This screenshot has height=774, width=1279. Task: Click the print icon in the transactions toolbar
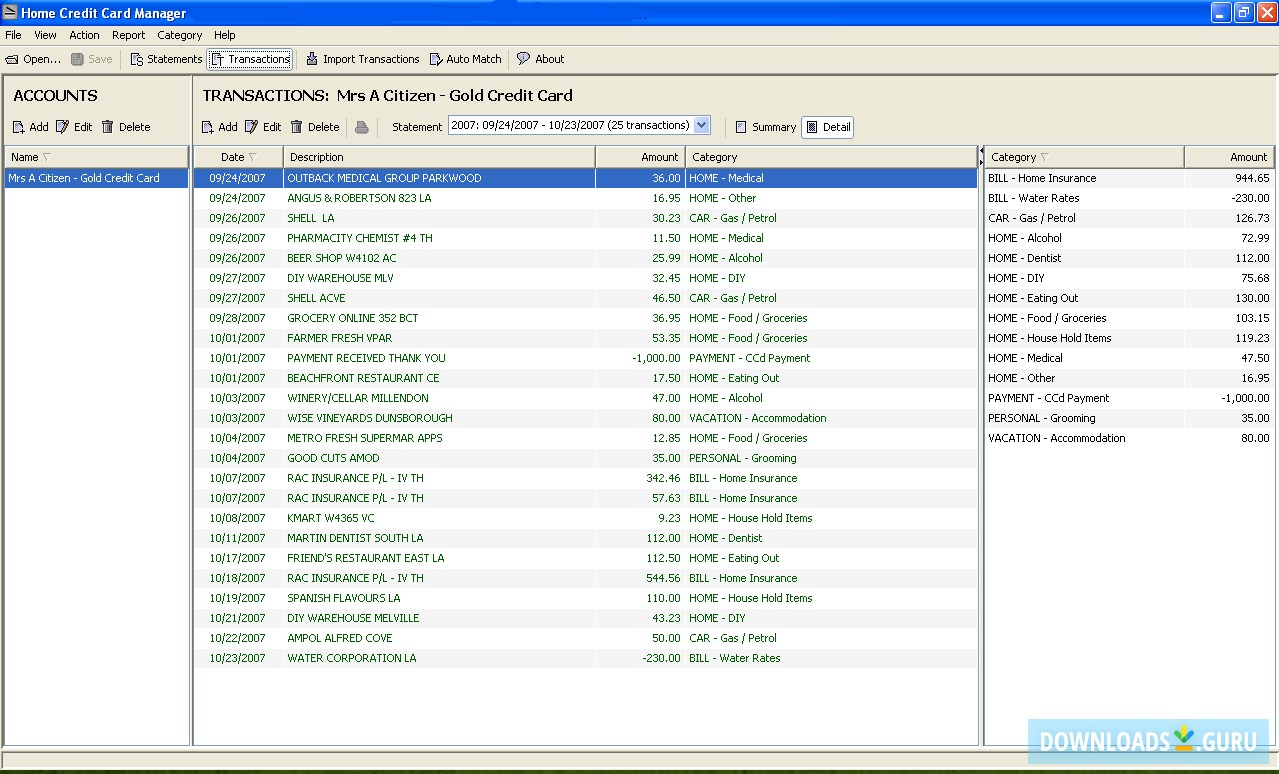[x=361, y=126]
